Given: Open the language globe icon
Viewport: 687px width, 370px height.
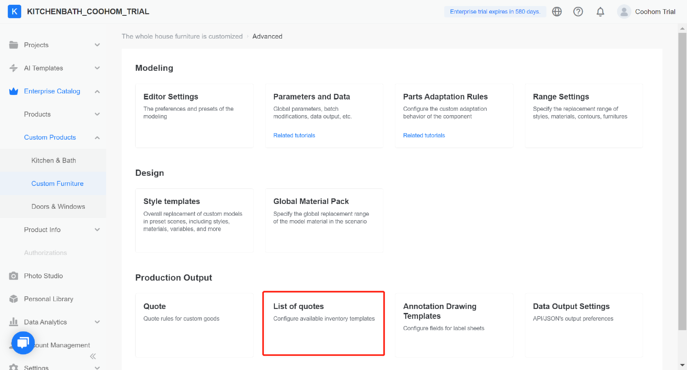Looking at the screenshot, I should tap(557, 12).
